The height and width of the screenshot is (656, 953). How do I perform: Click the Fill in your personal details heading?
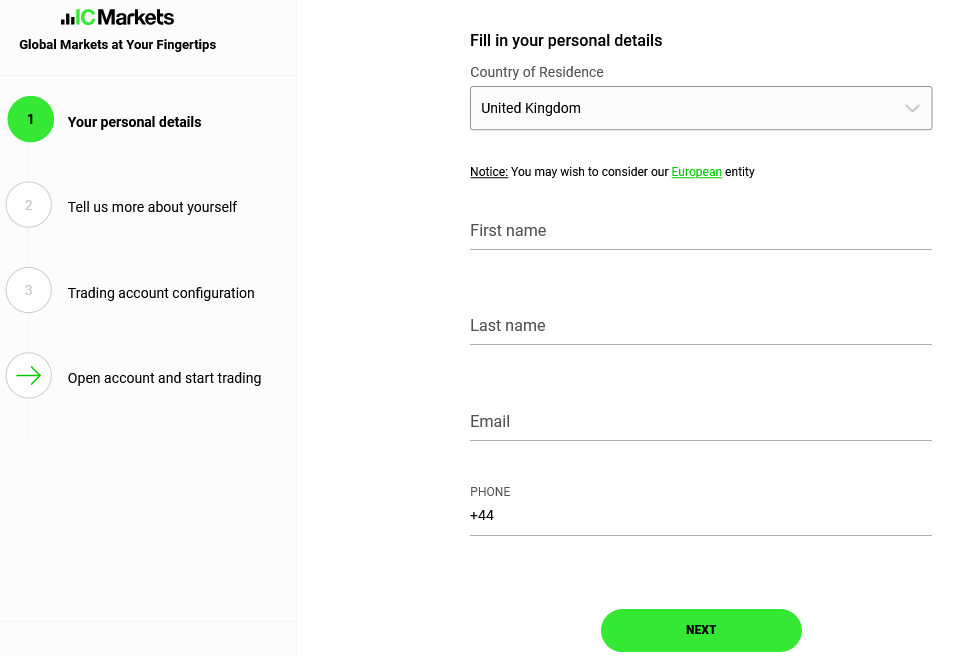click(566, 41)
